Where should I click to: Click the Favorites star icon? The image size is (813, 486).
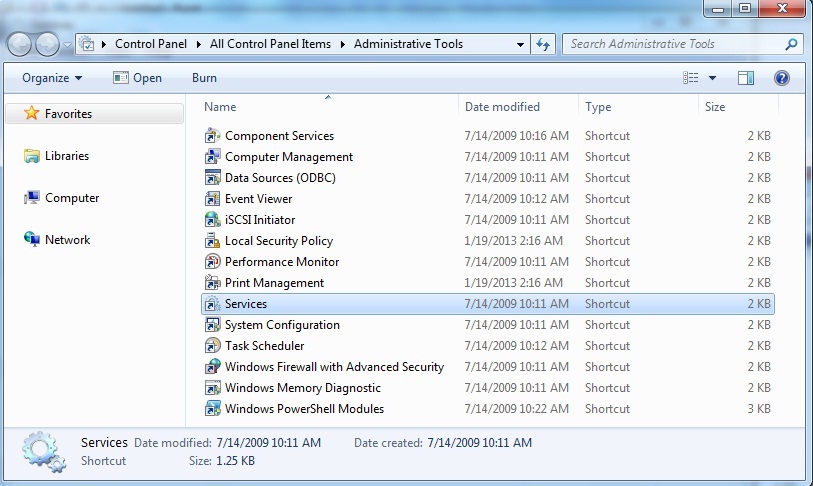pos(32,113)
